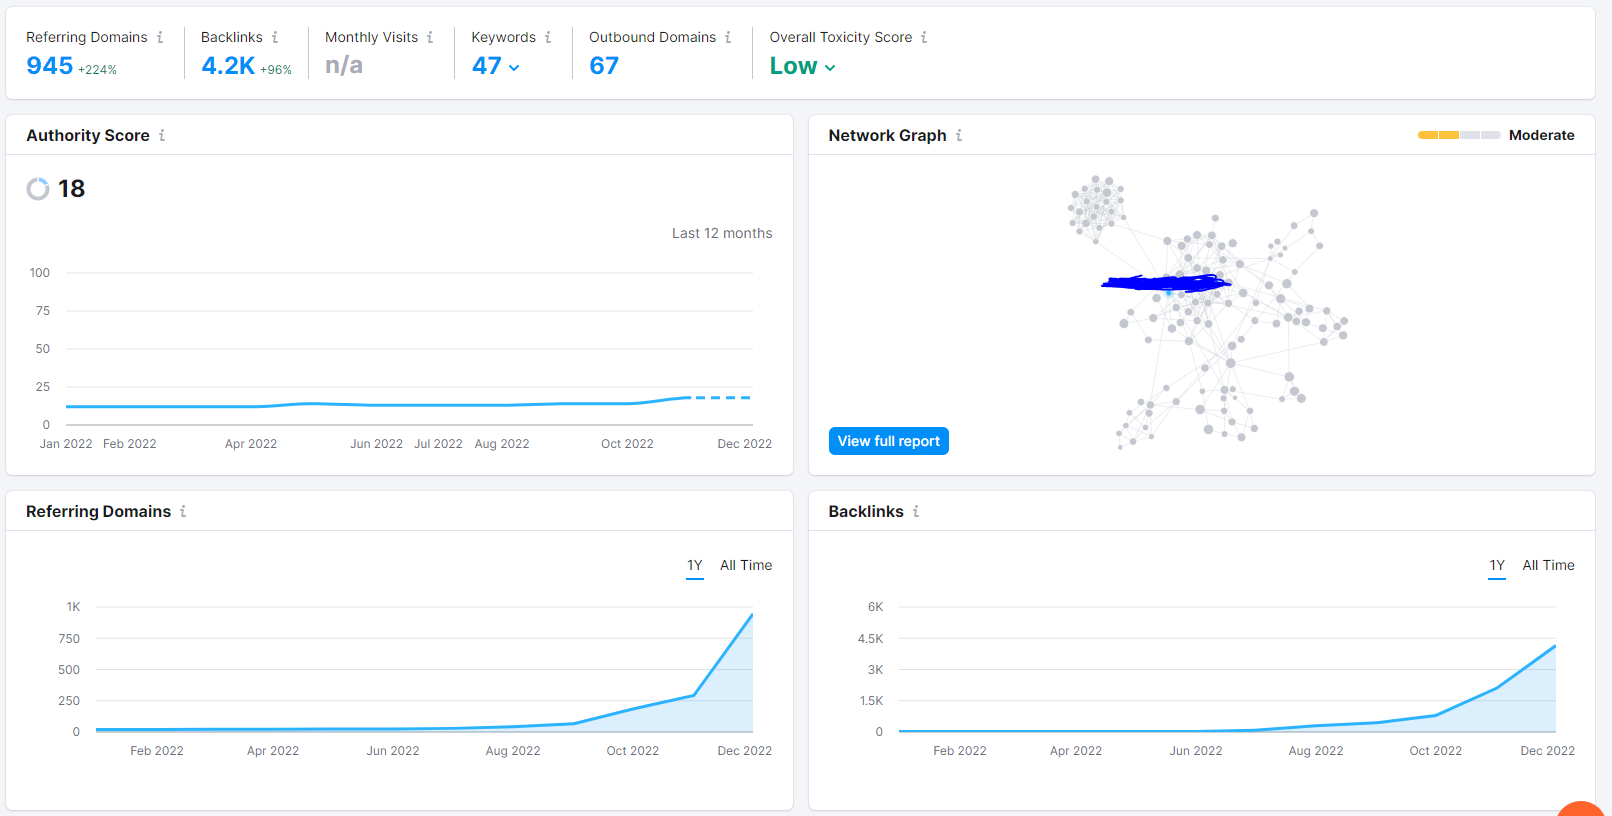
Task: Open the 945 referring domains link
Action: click(50, 66)
